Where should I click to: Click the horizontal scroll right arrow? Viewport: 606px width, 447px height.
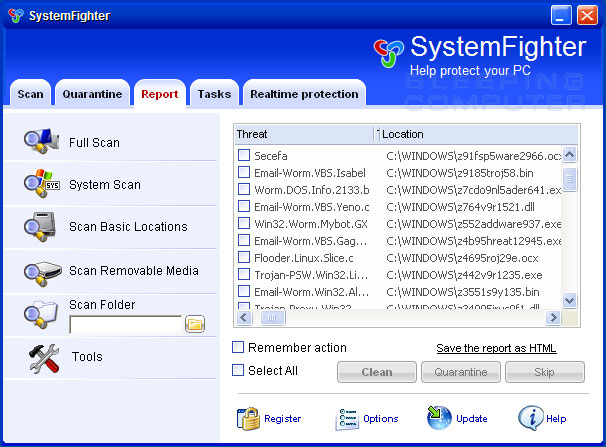click(x=553, y=318)
